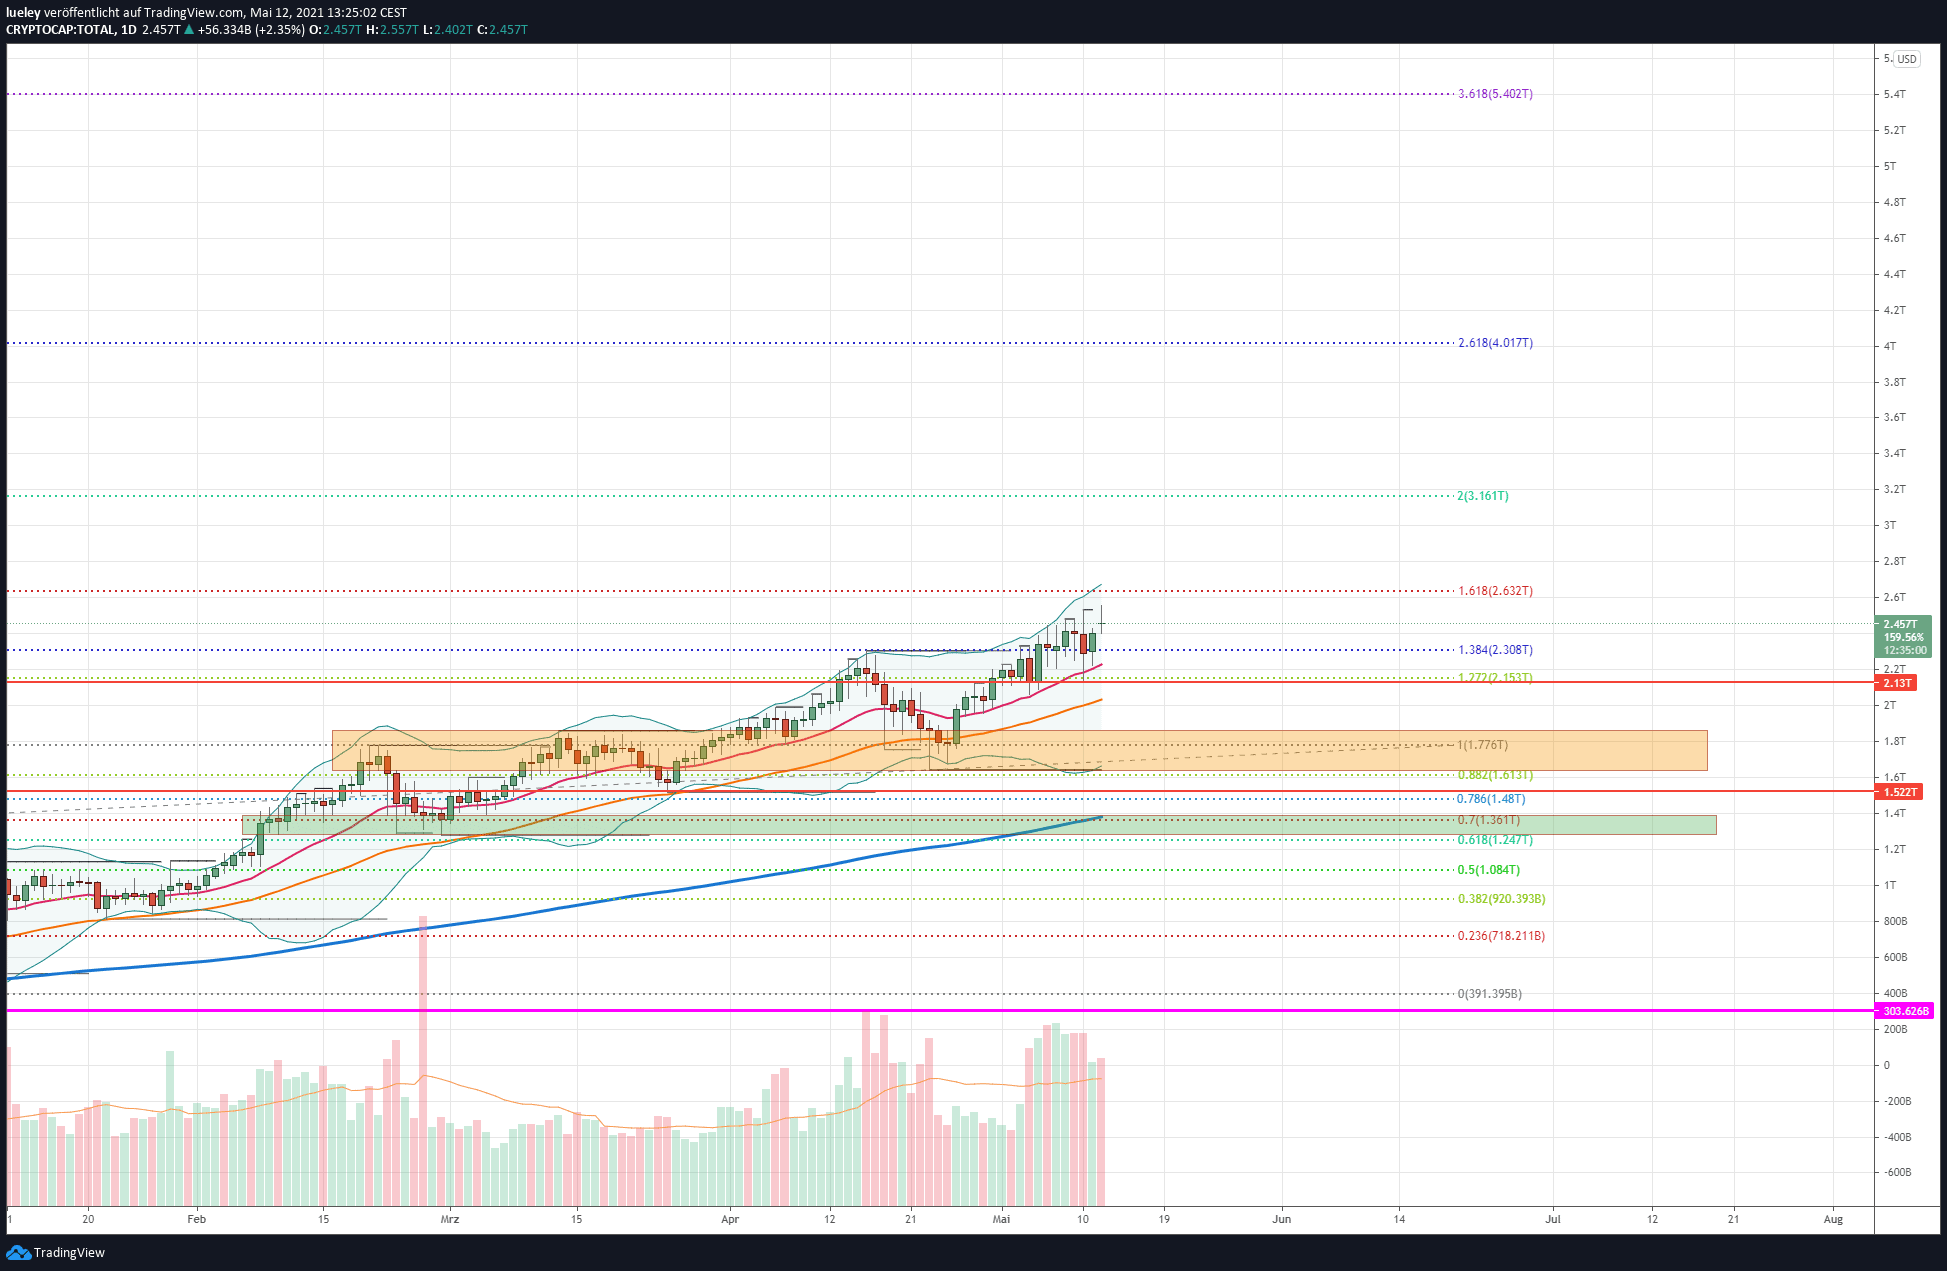This screenshot has width=1947, height=1271.
Task: Click the 1T price axis label
Action: (x=1890, y=885)
